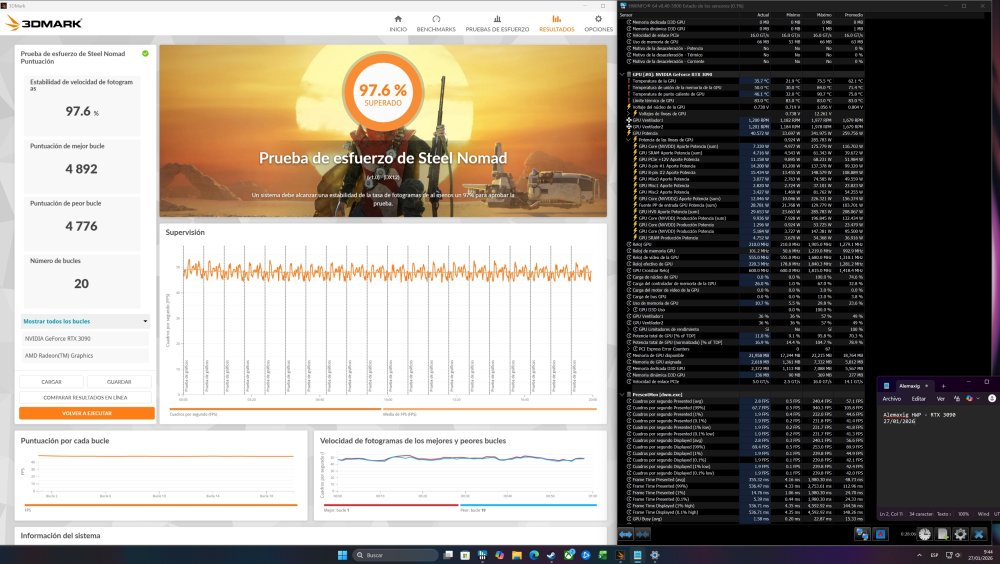Open Editar menu in Notepad

click(x=918, y=399)
